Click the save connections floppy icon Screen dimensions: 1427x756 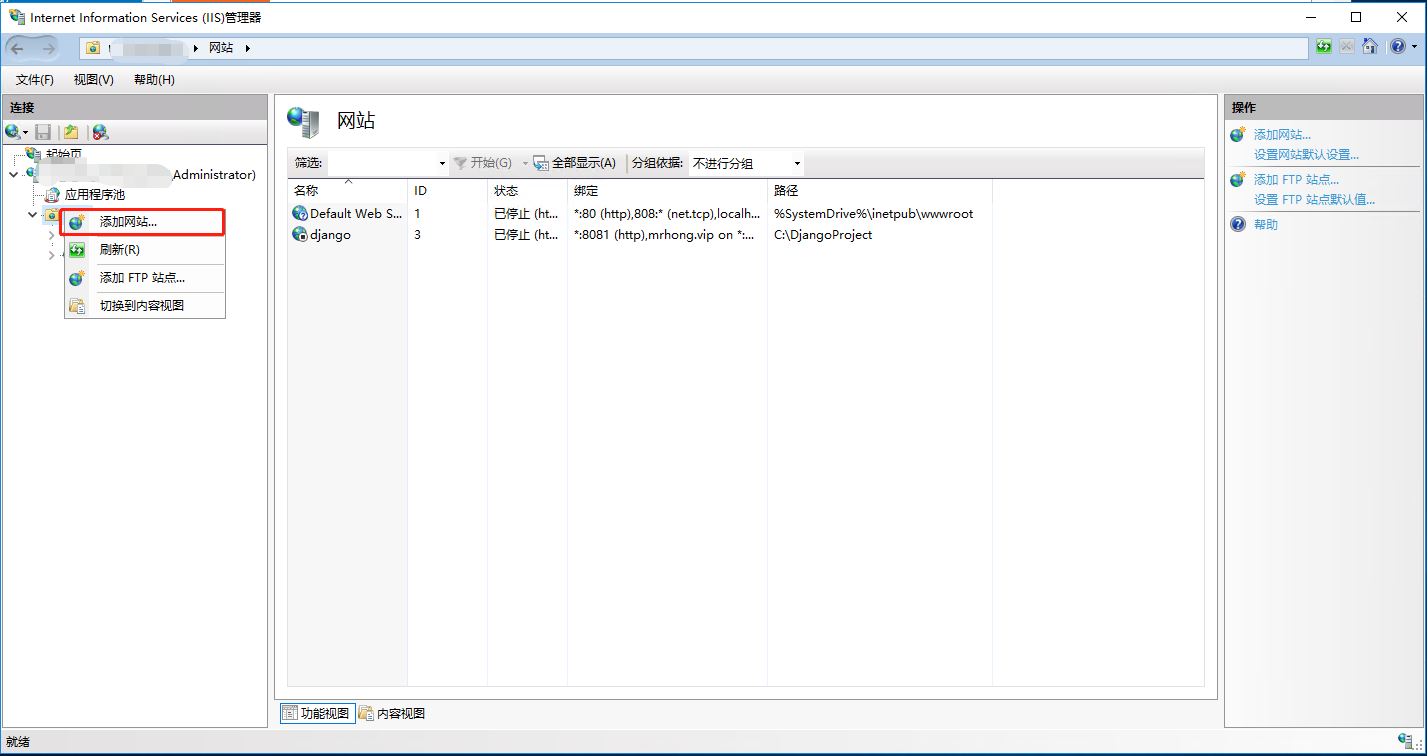[x=43, y=132]
